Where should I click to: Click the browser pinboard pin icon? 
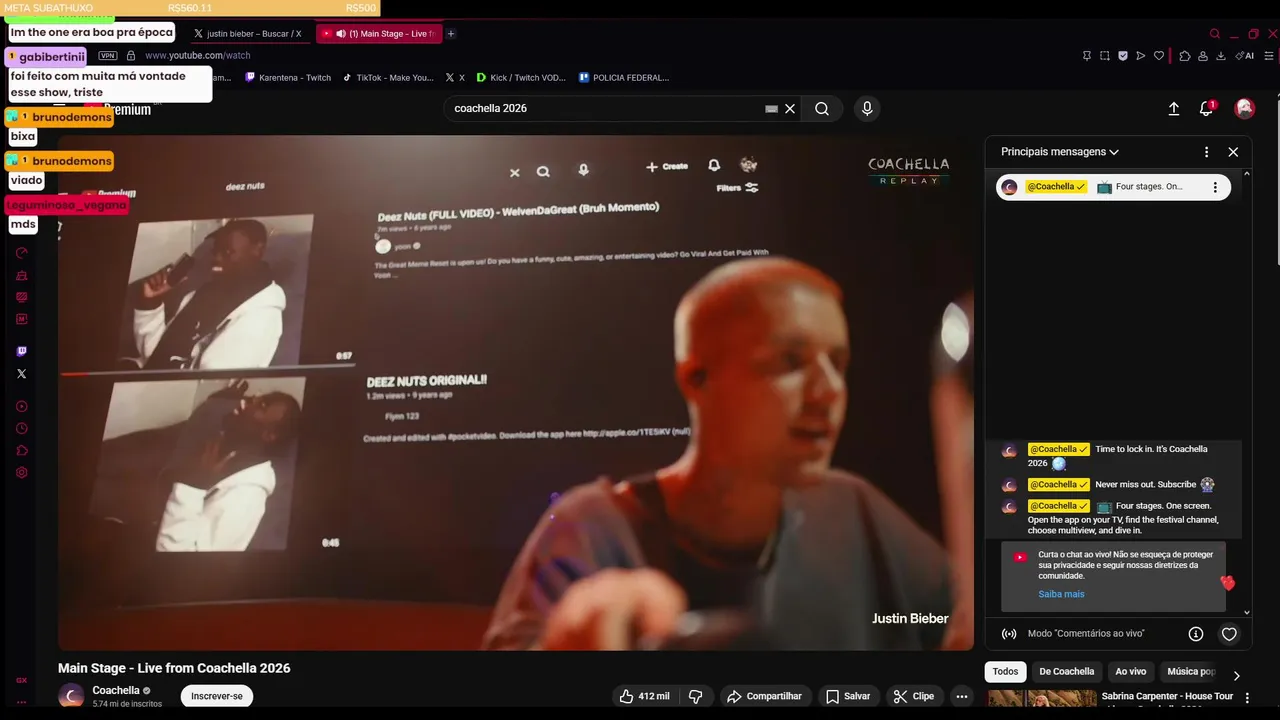coord(1087,56)
